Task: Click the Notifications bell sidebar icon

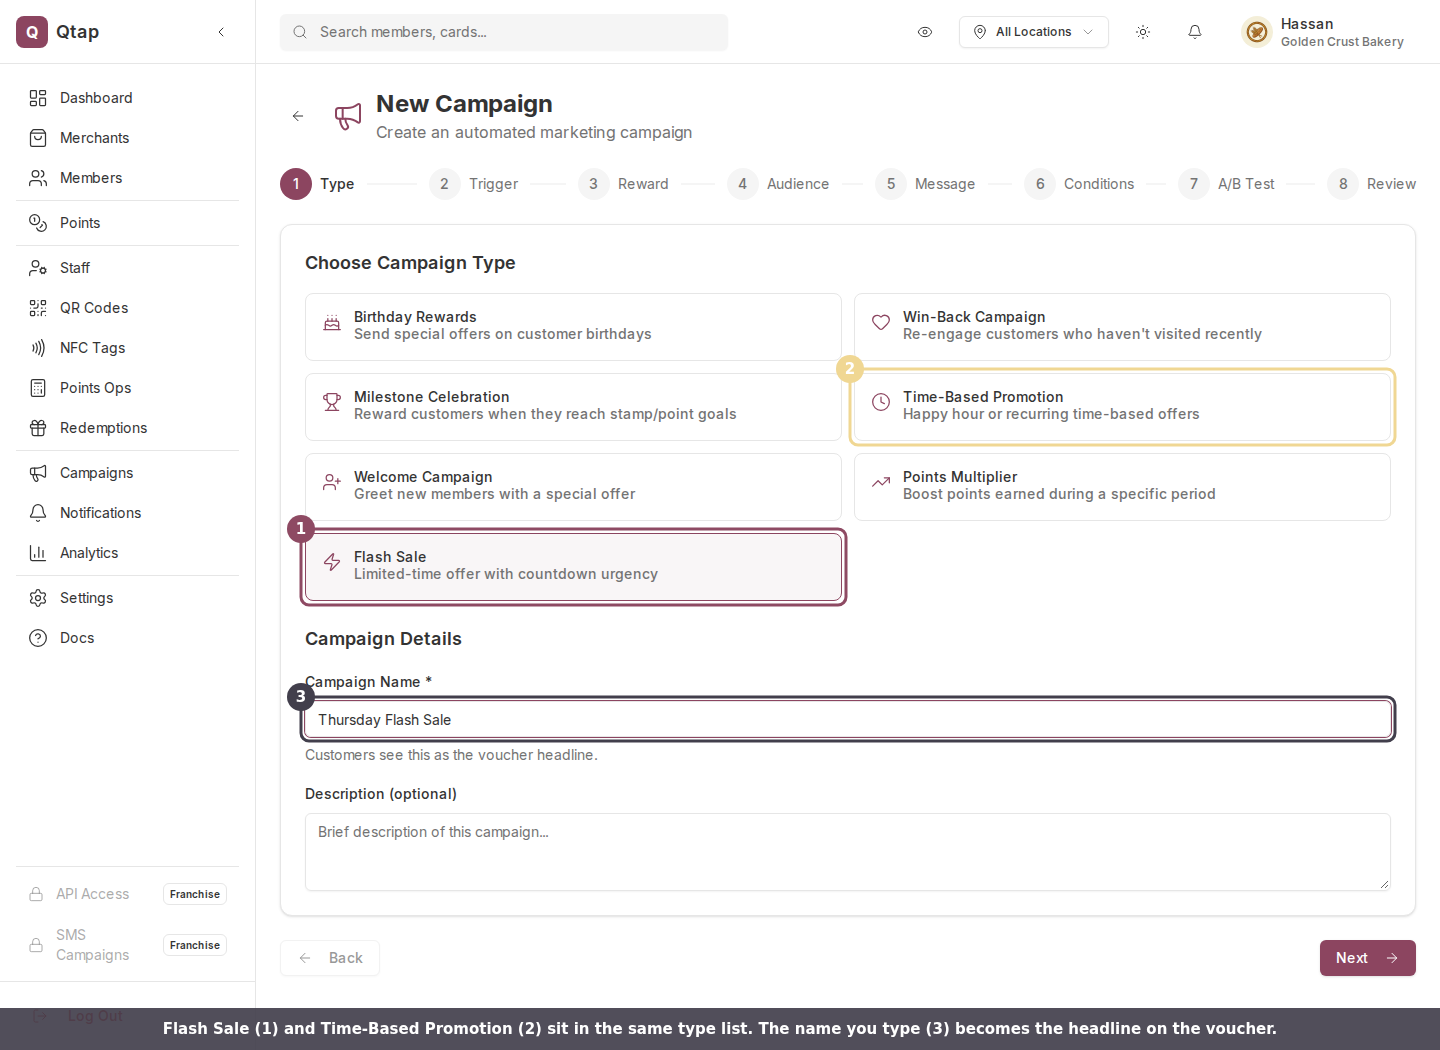Action: click(x=38, y=513)
